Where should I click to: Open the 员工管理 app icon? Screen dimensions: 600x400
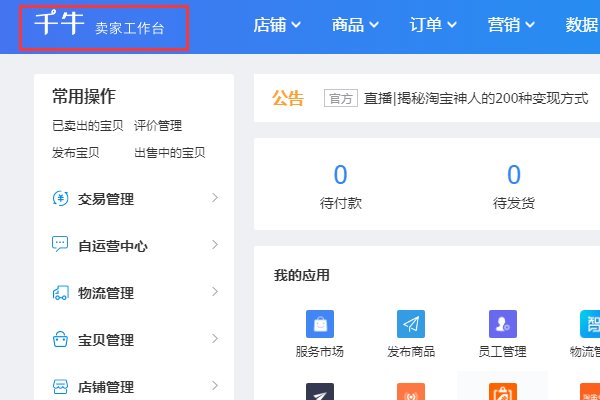tap(503, 324)
